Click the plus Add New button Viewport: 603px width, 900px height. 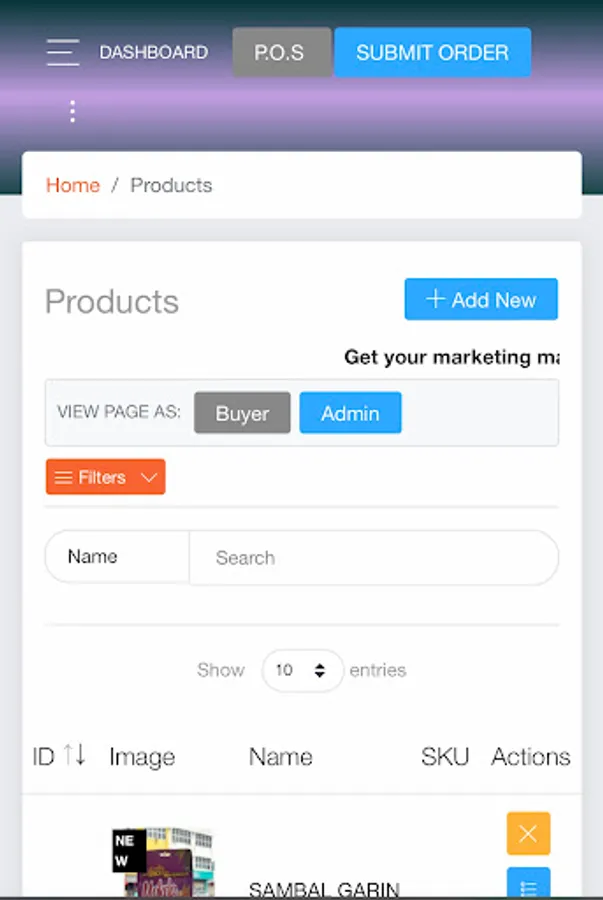[481, 299]
